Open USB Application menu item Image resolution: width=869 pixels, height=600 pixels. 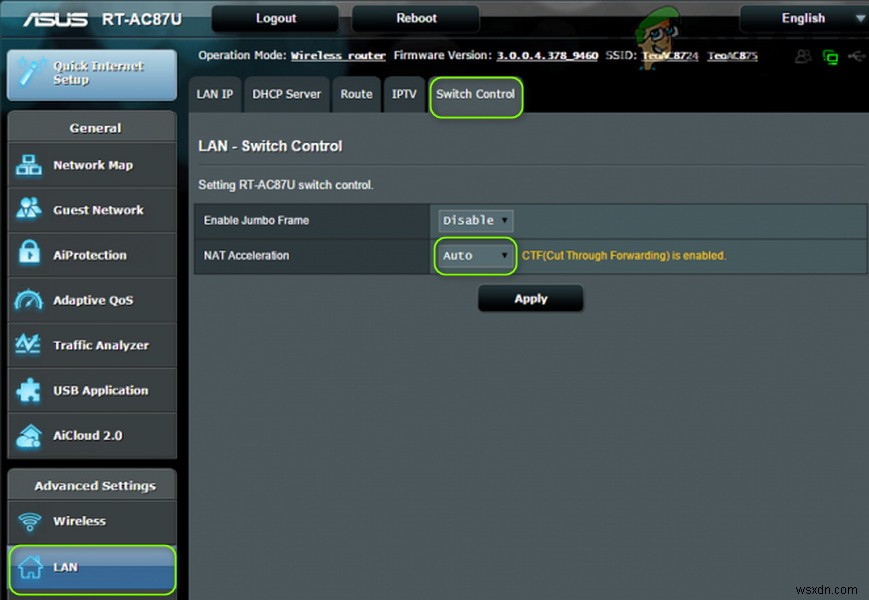tap(93, 390)
